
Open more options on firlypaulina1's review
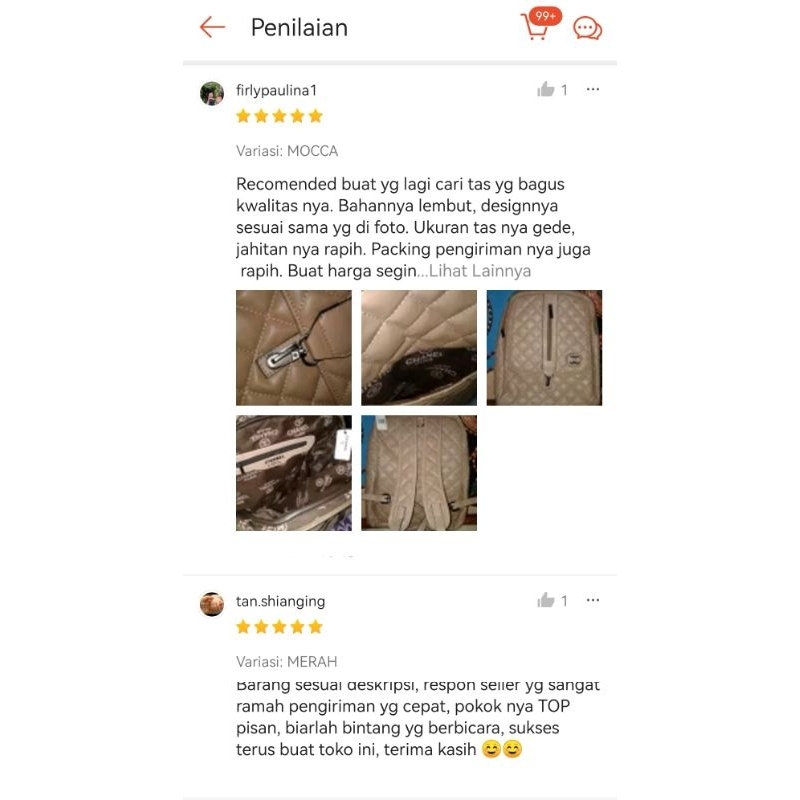click(592, 90)
